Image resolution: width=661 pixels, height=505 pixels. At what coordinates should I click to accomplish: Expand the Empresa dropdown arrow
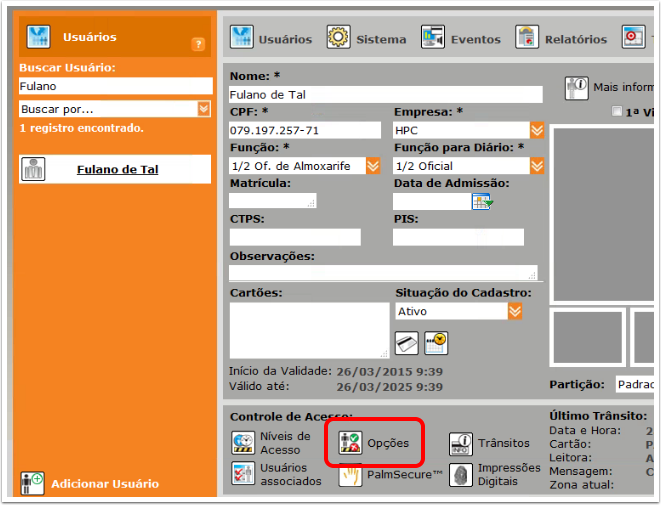537,130
